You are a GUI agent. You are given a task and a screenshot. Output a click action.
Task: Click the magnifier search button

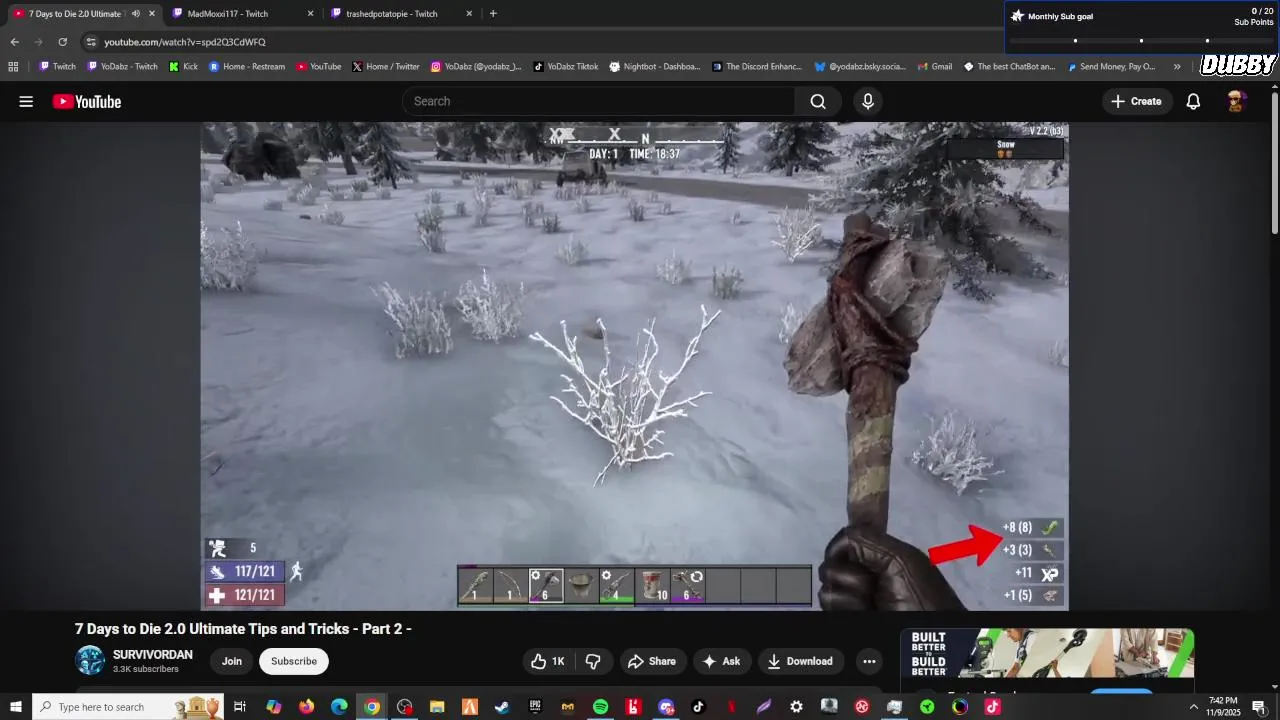pos(818,101)
